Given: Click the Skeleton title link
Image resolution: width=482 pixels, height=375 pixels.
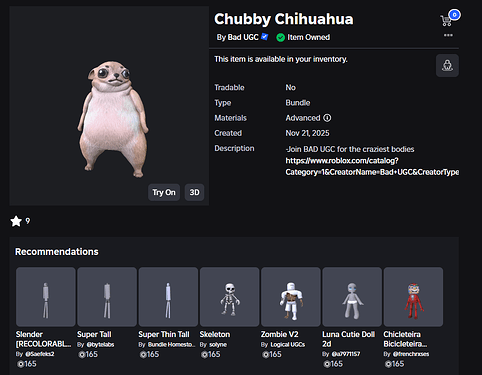Looking at the screenshot, I should coord(215,334).
